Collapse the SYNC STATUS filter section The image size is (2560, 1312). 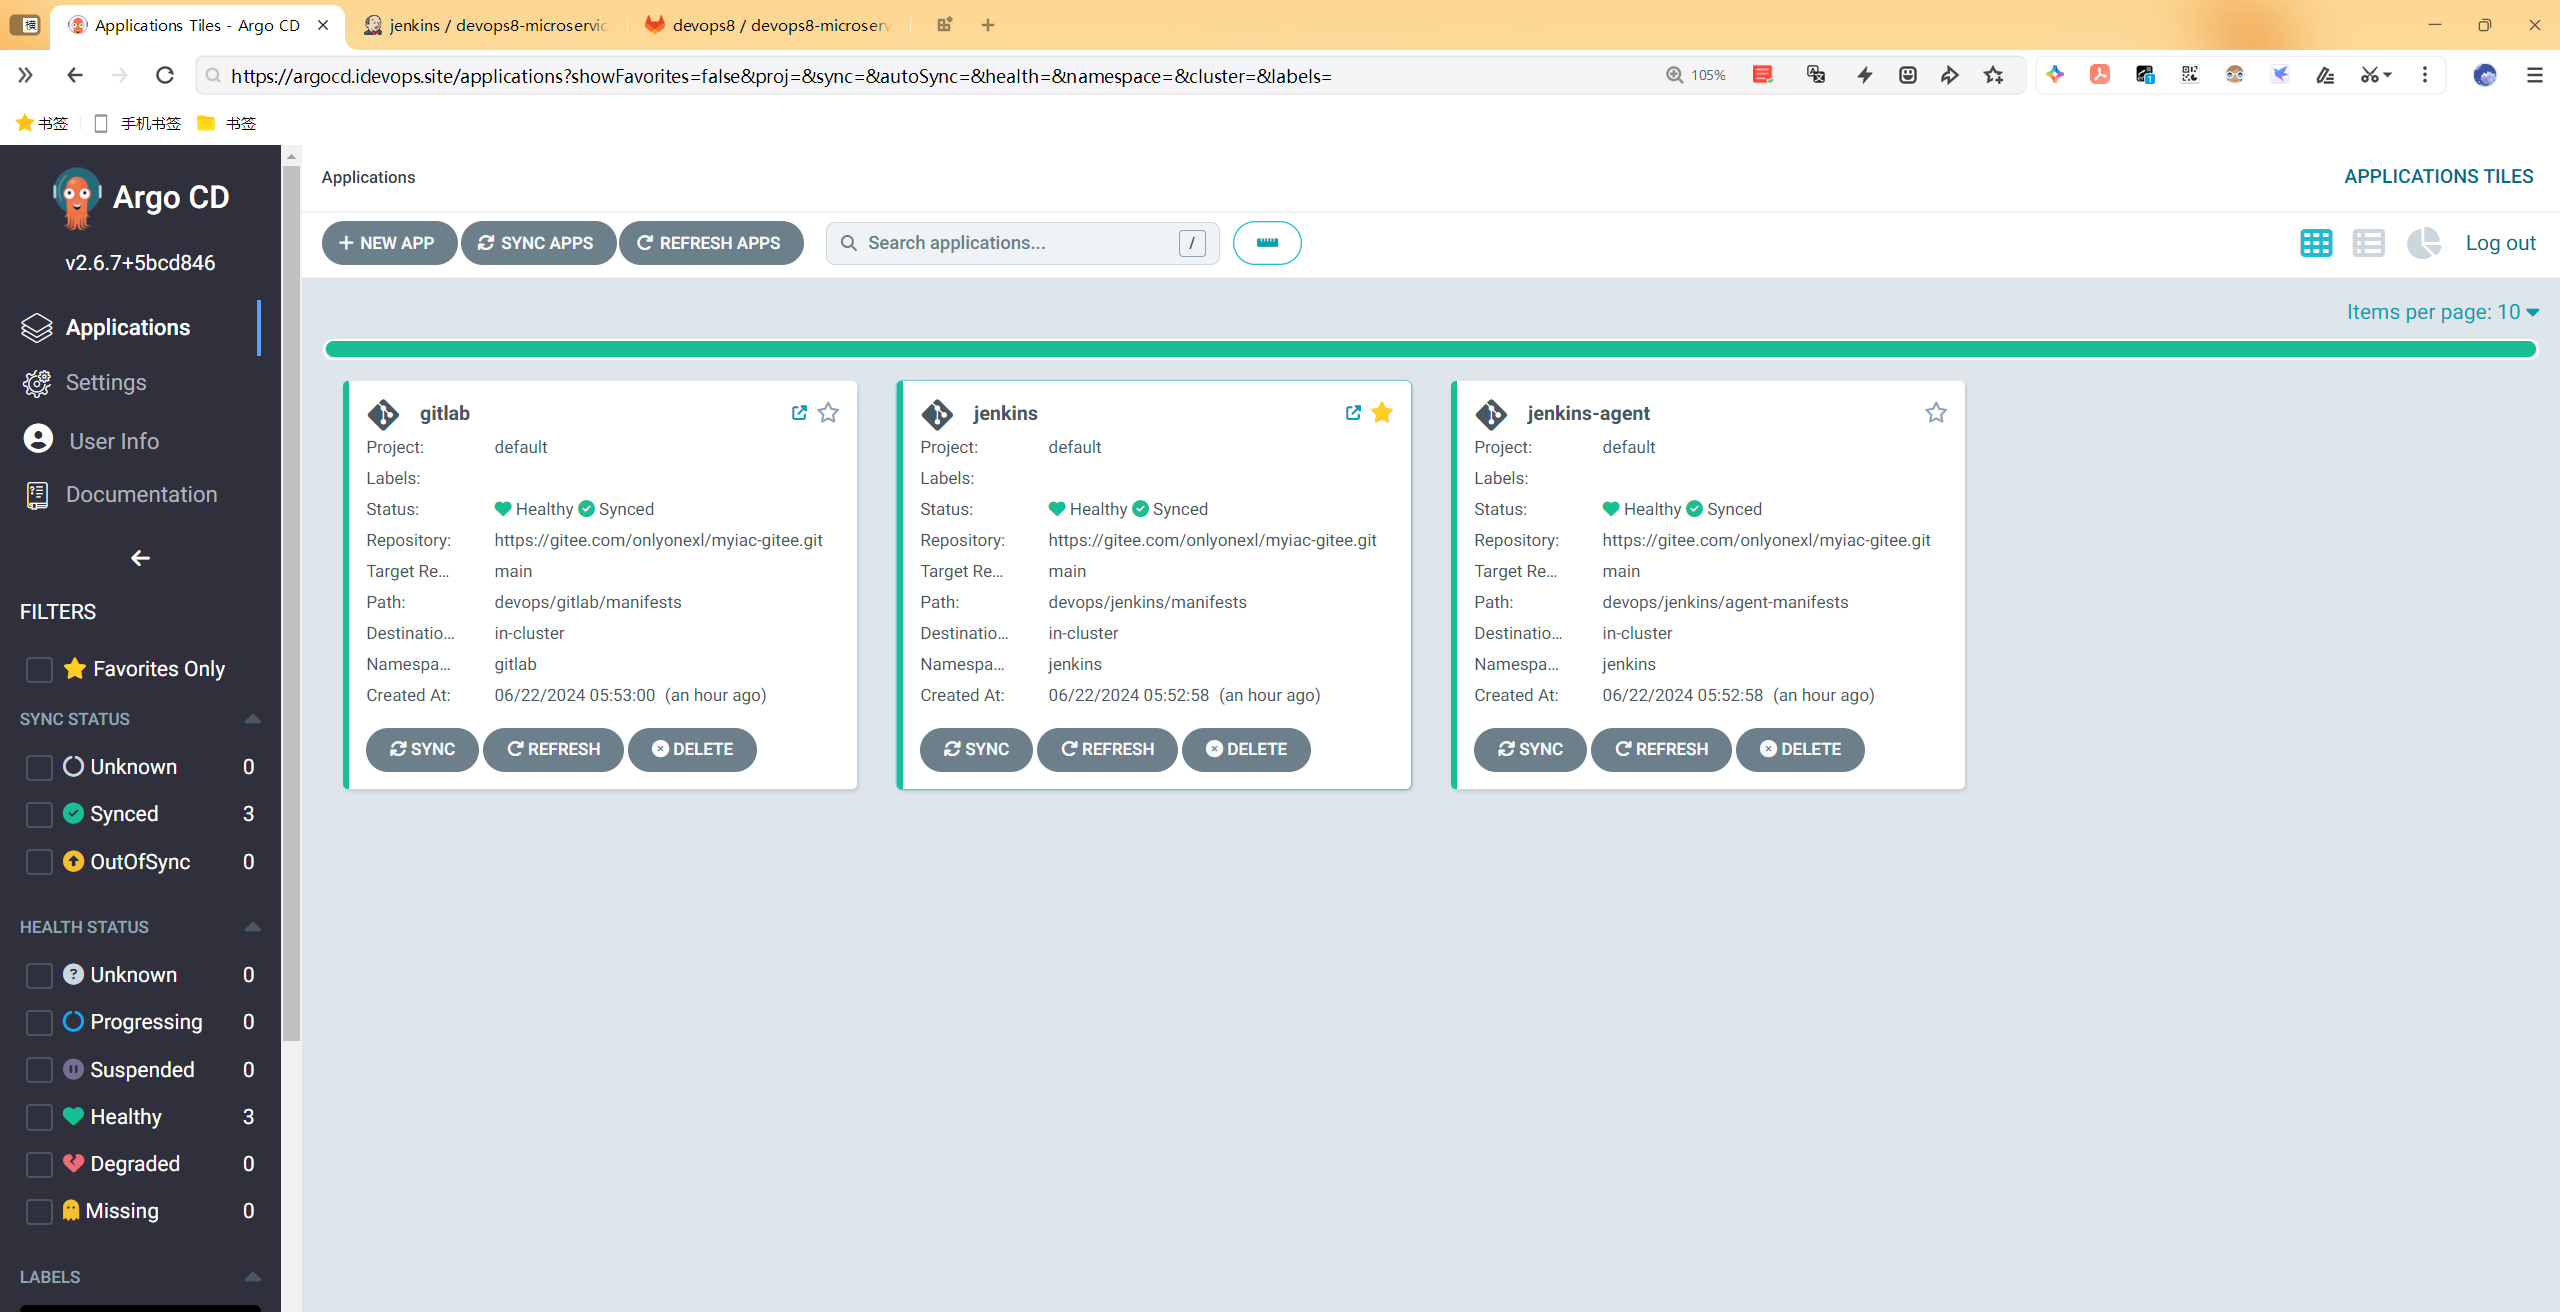click(253, 719)
